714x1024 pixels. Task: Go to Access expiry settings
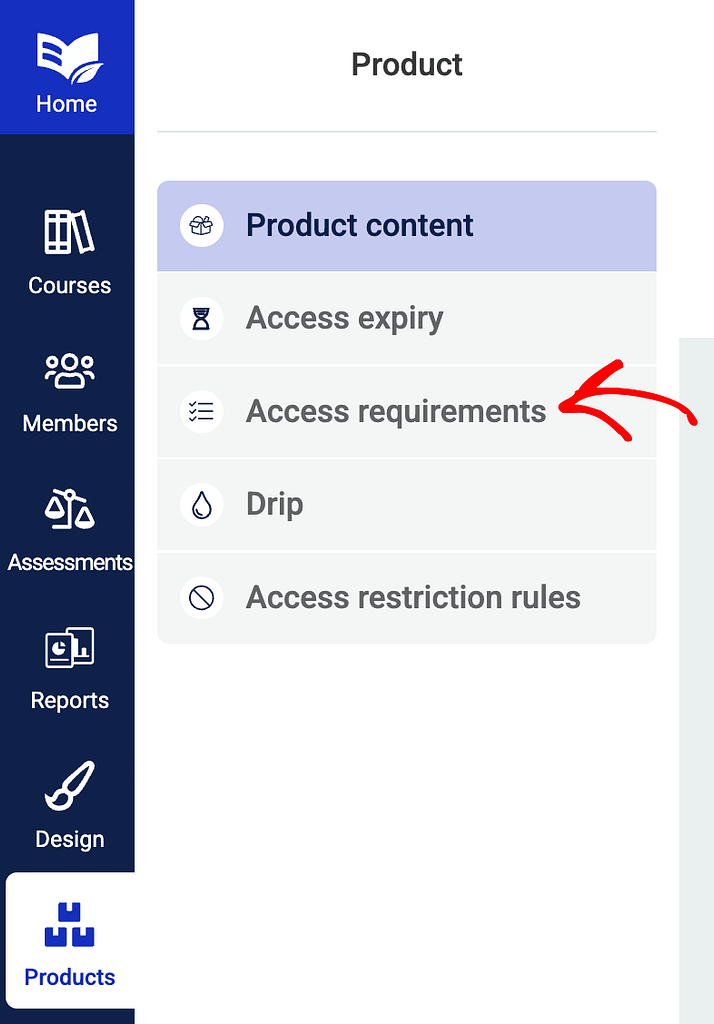click(x=345, y=319)
